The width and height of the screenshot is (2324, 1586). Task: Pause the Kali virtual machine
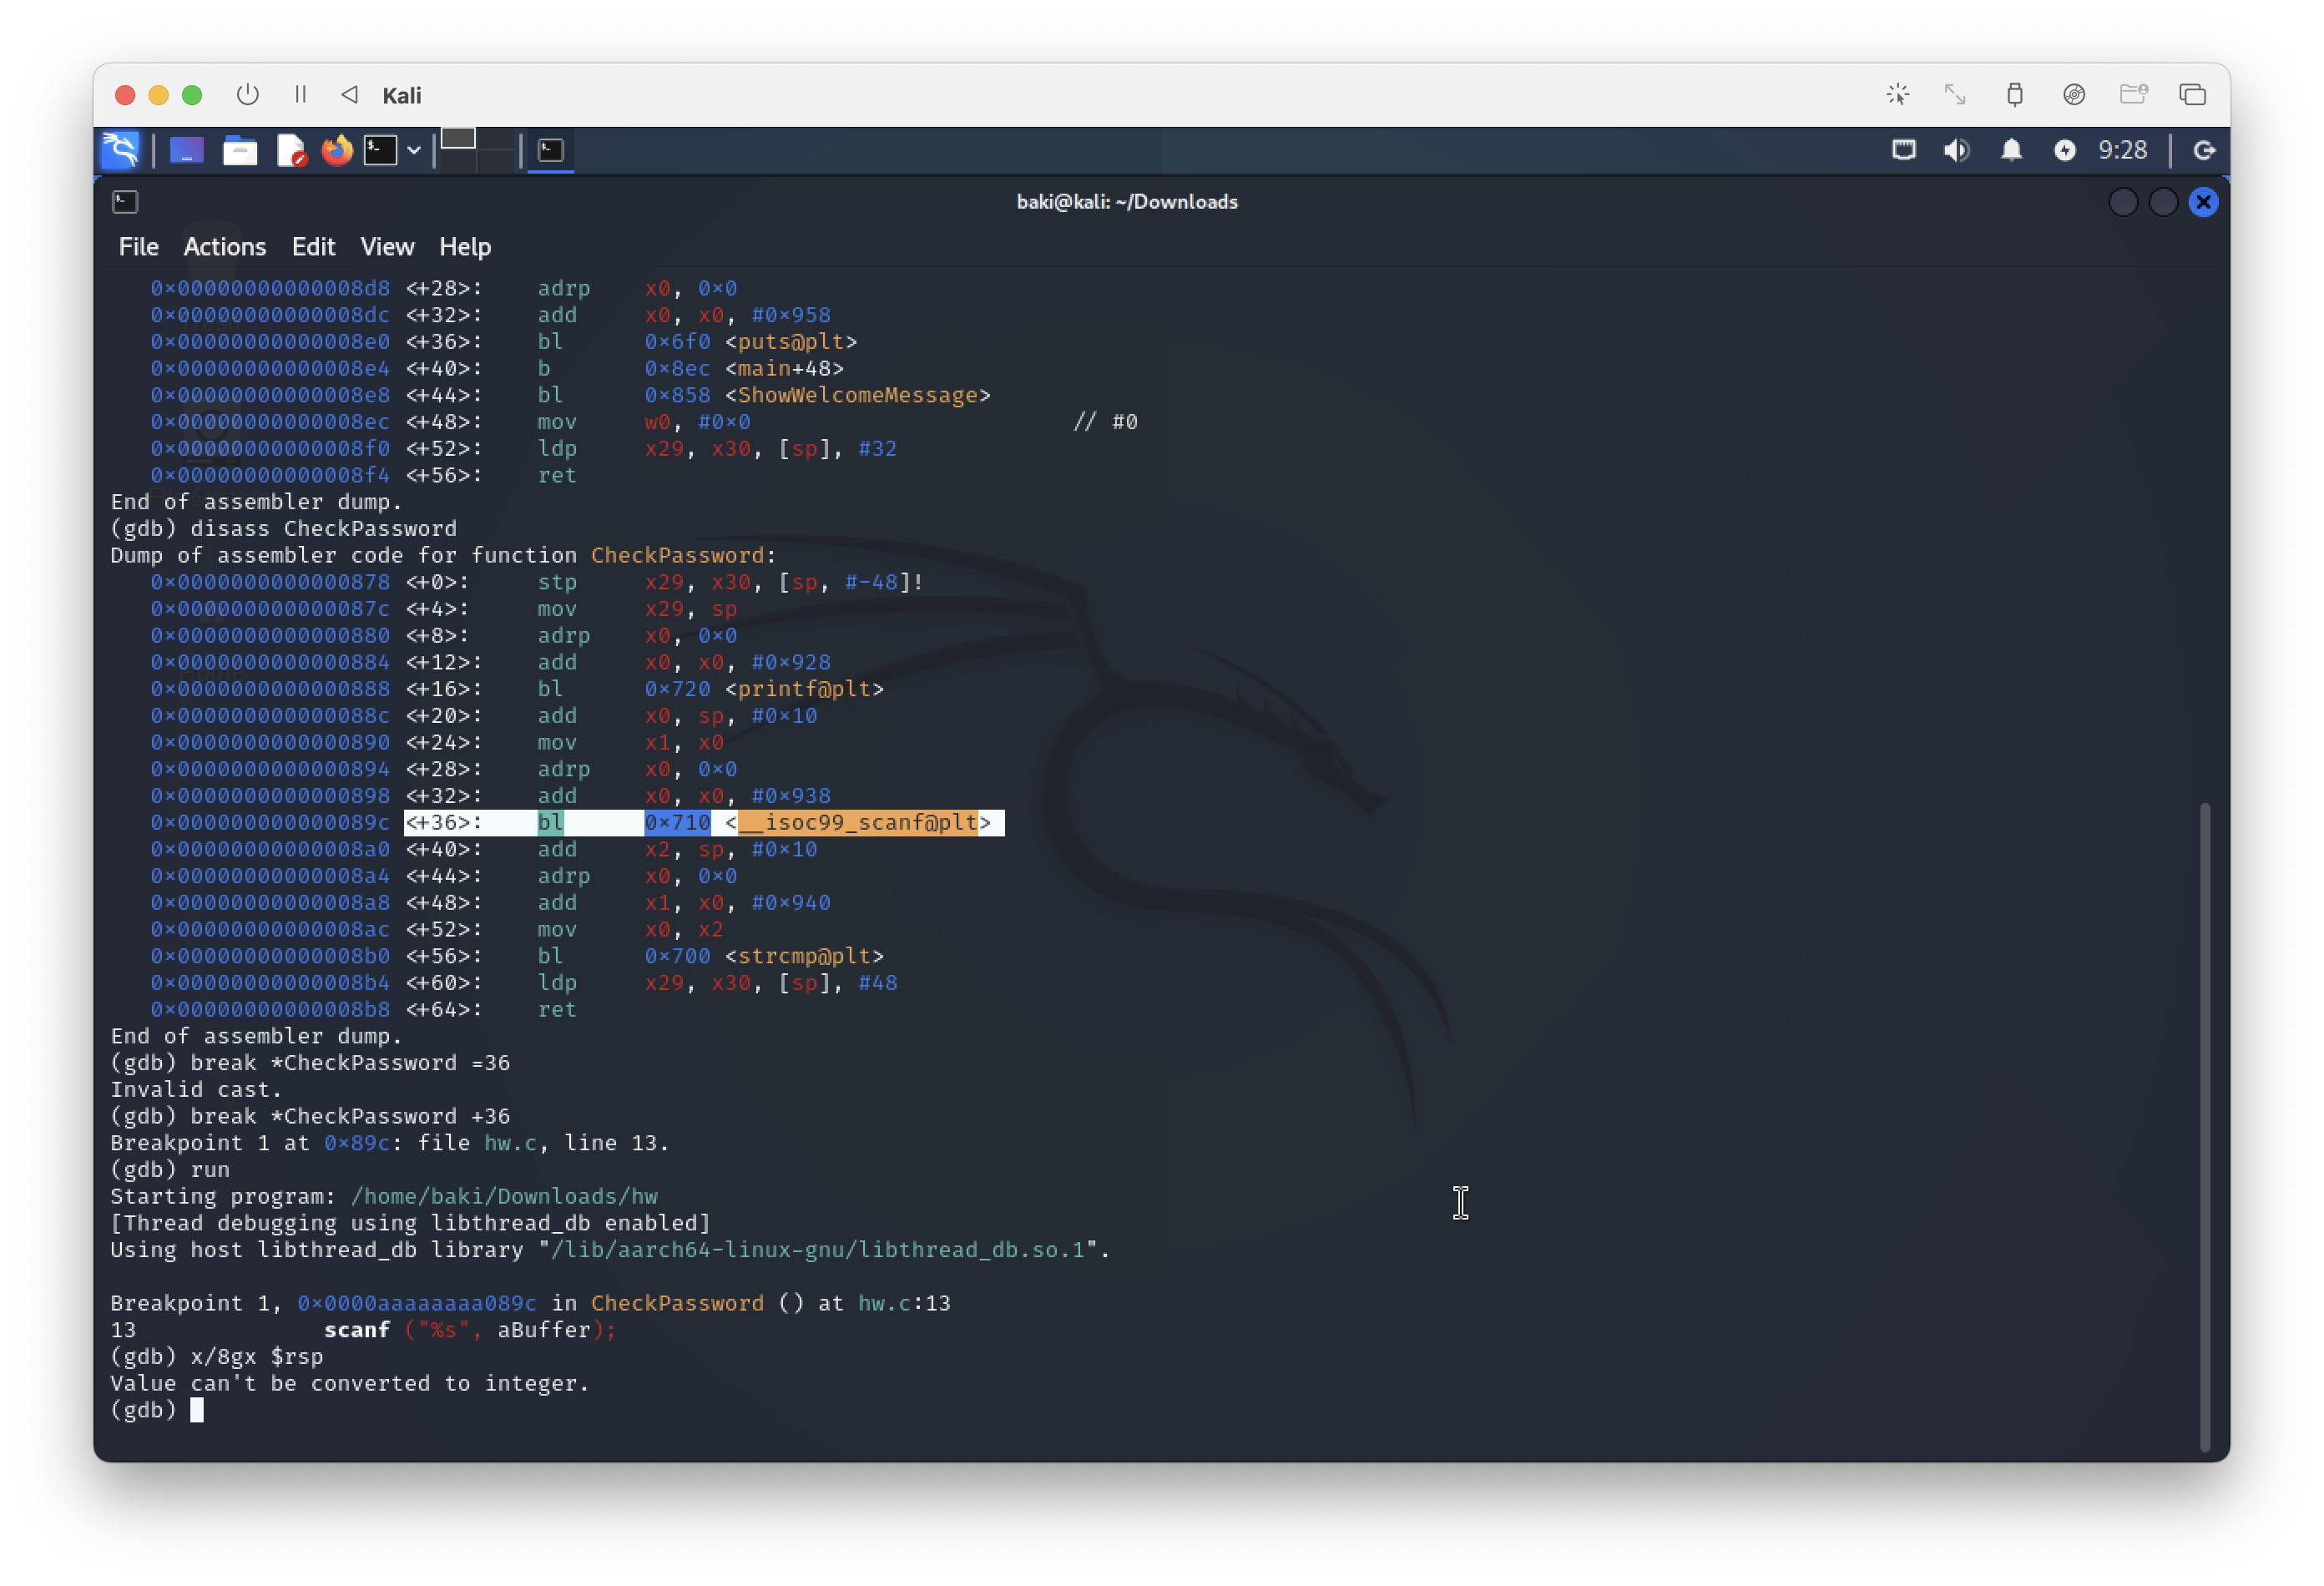click(x=300, y=94)
